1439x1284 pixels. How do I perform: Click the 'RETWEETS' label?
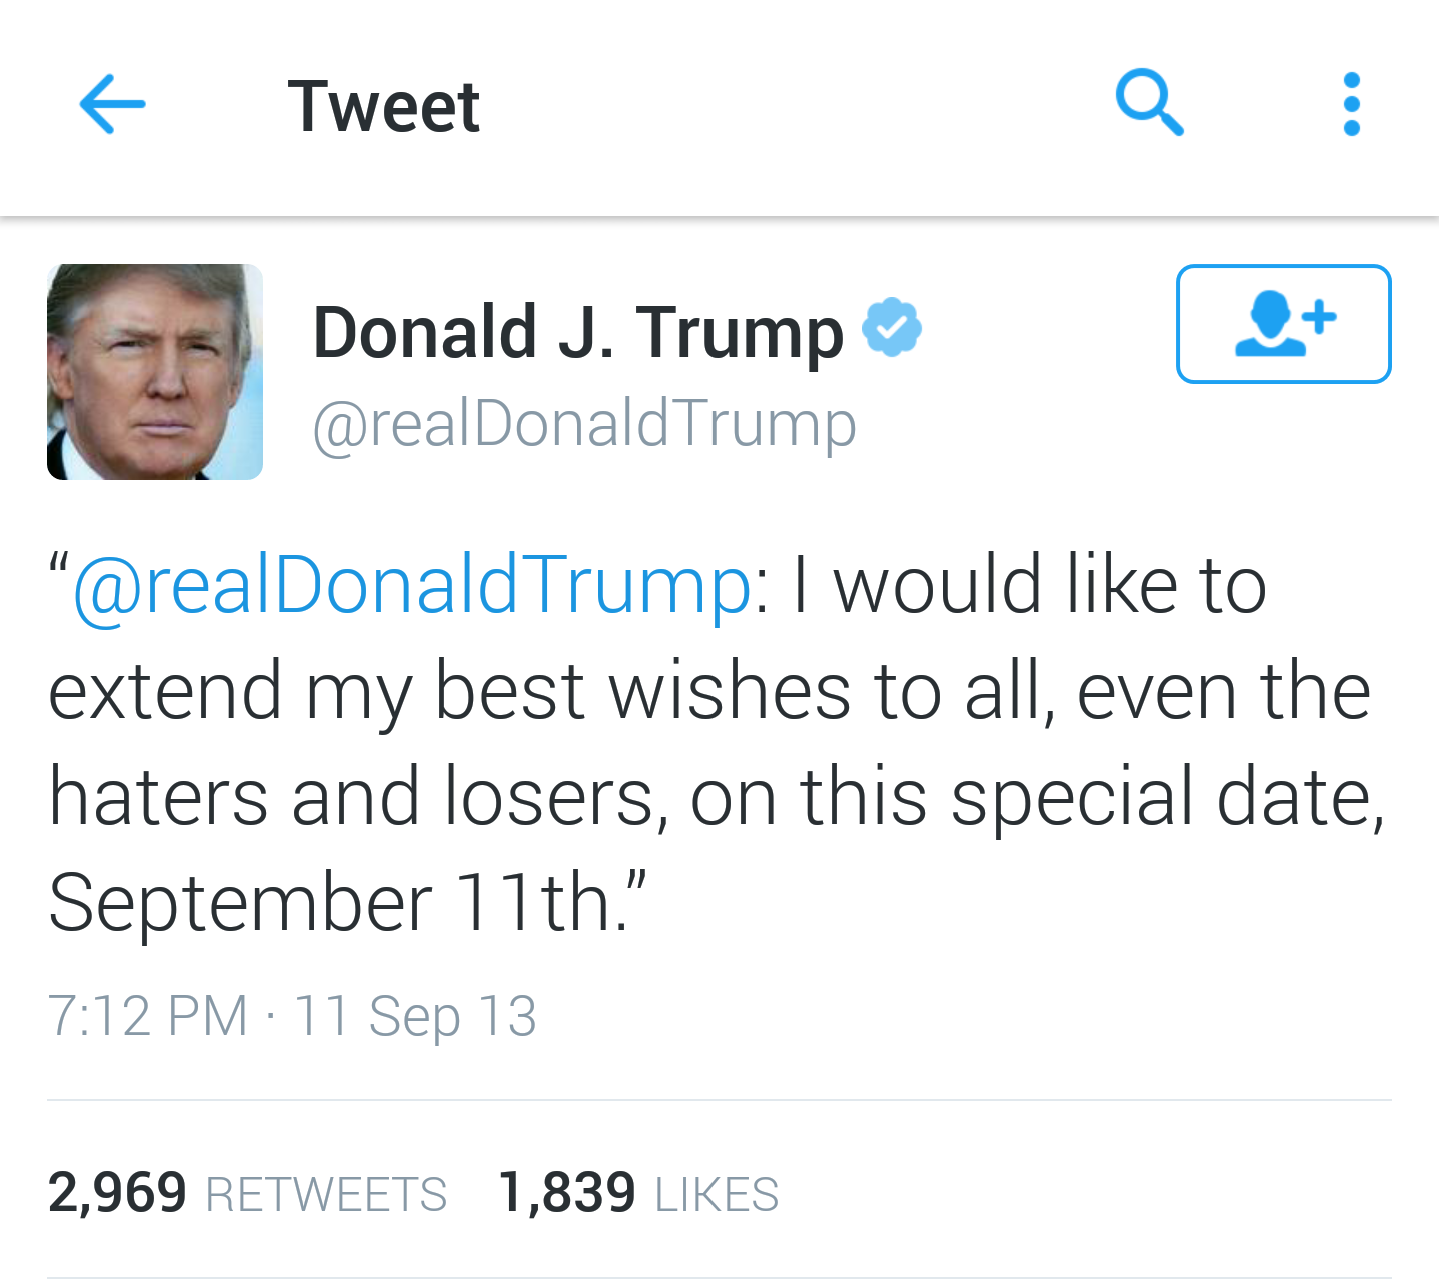[x=326, y=1194]
